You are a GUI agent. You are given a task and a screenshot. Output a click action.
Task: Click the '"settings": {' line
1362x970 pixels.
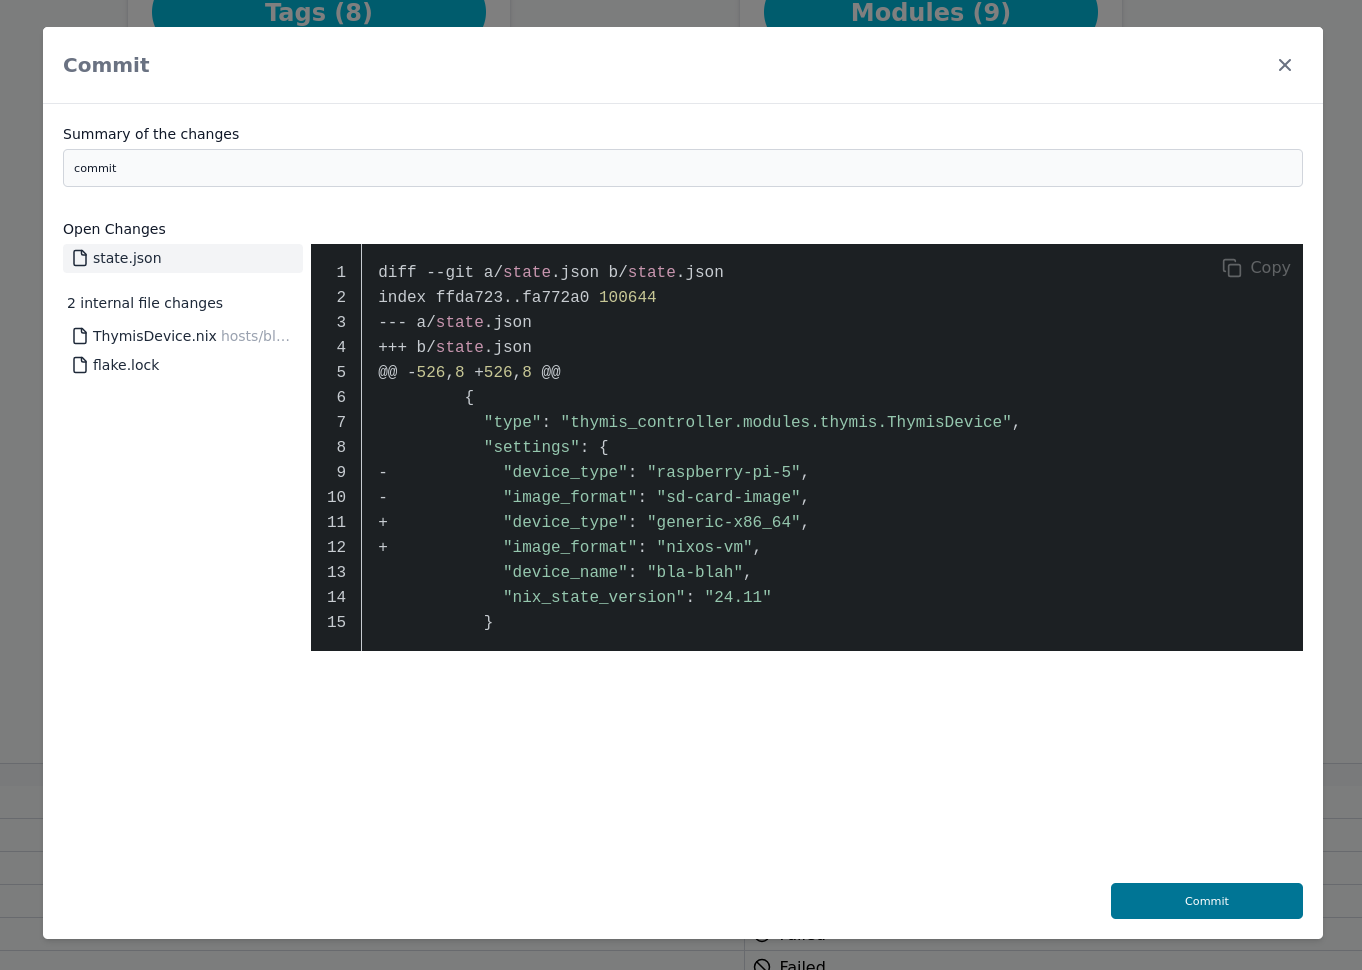[x=546, y=447]
